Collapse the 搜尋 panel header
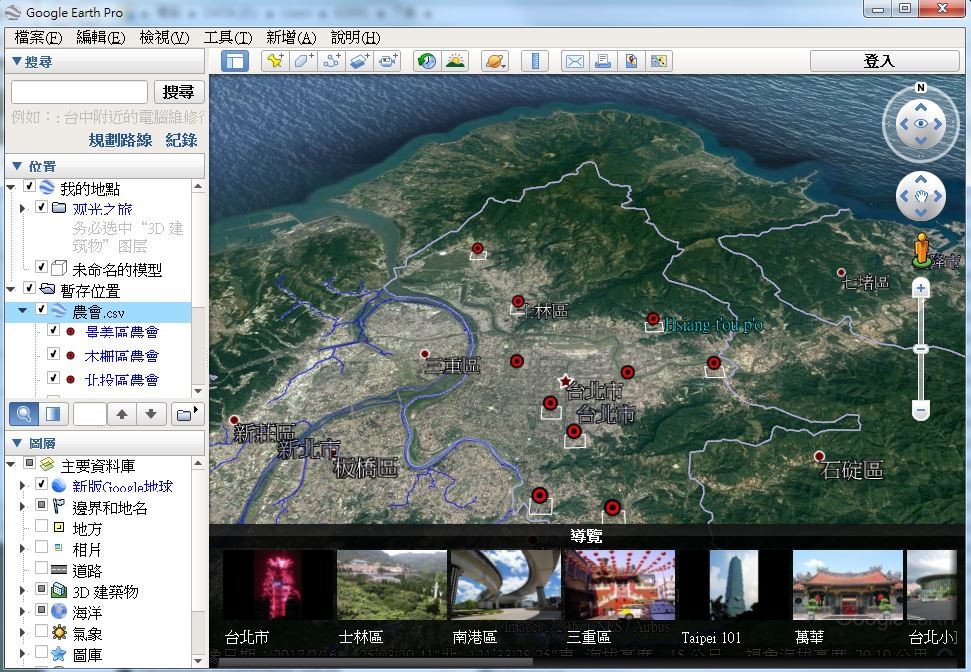This screenshot has height=672, width=971. pyautogui.click(x=104, y=61)
